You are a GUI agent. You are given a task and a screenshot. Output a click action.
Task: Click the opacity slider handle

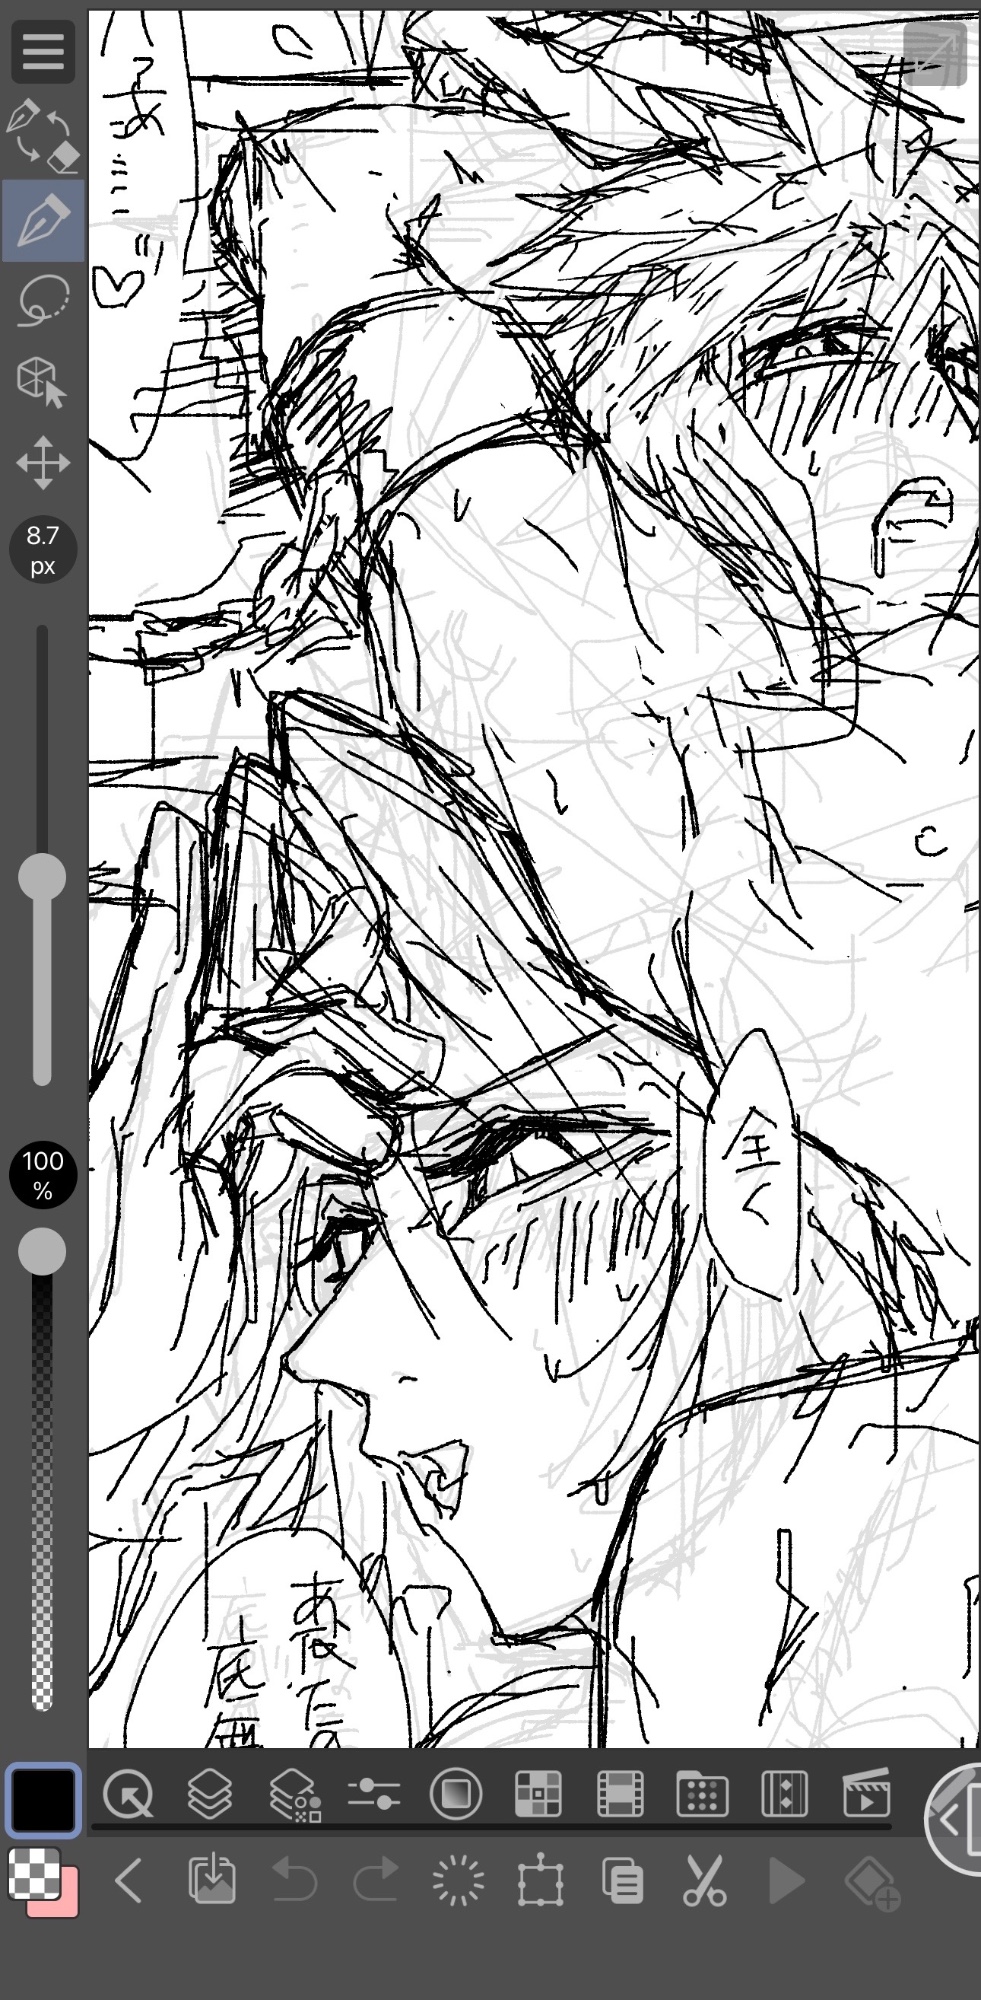pyautogui.click(x=42, y=1252)
